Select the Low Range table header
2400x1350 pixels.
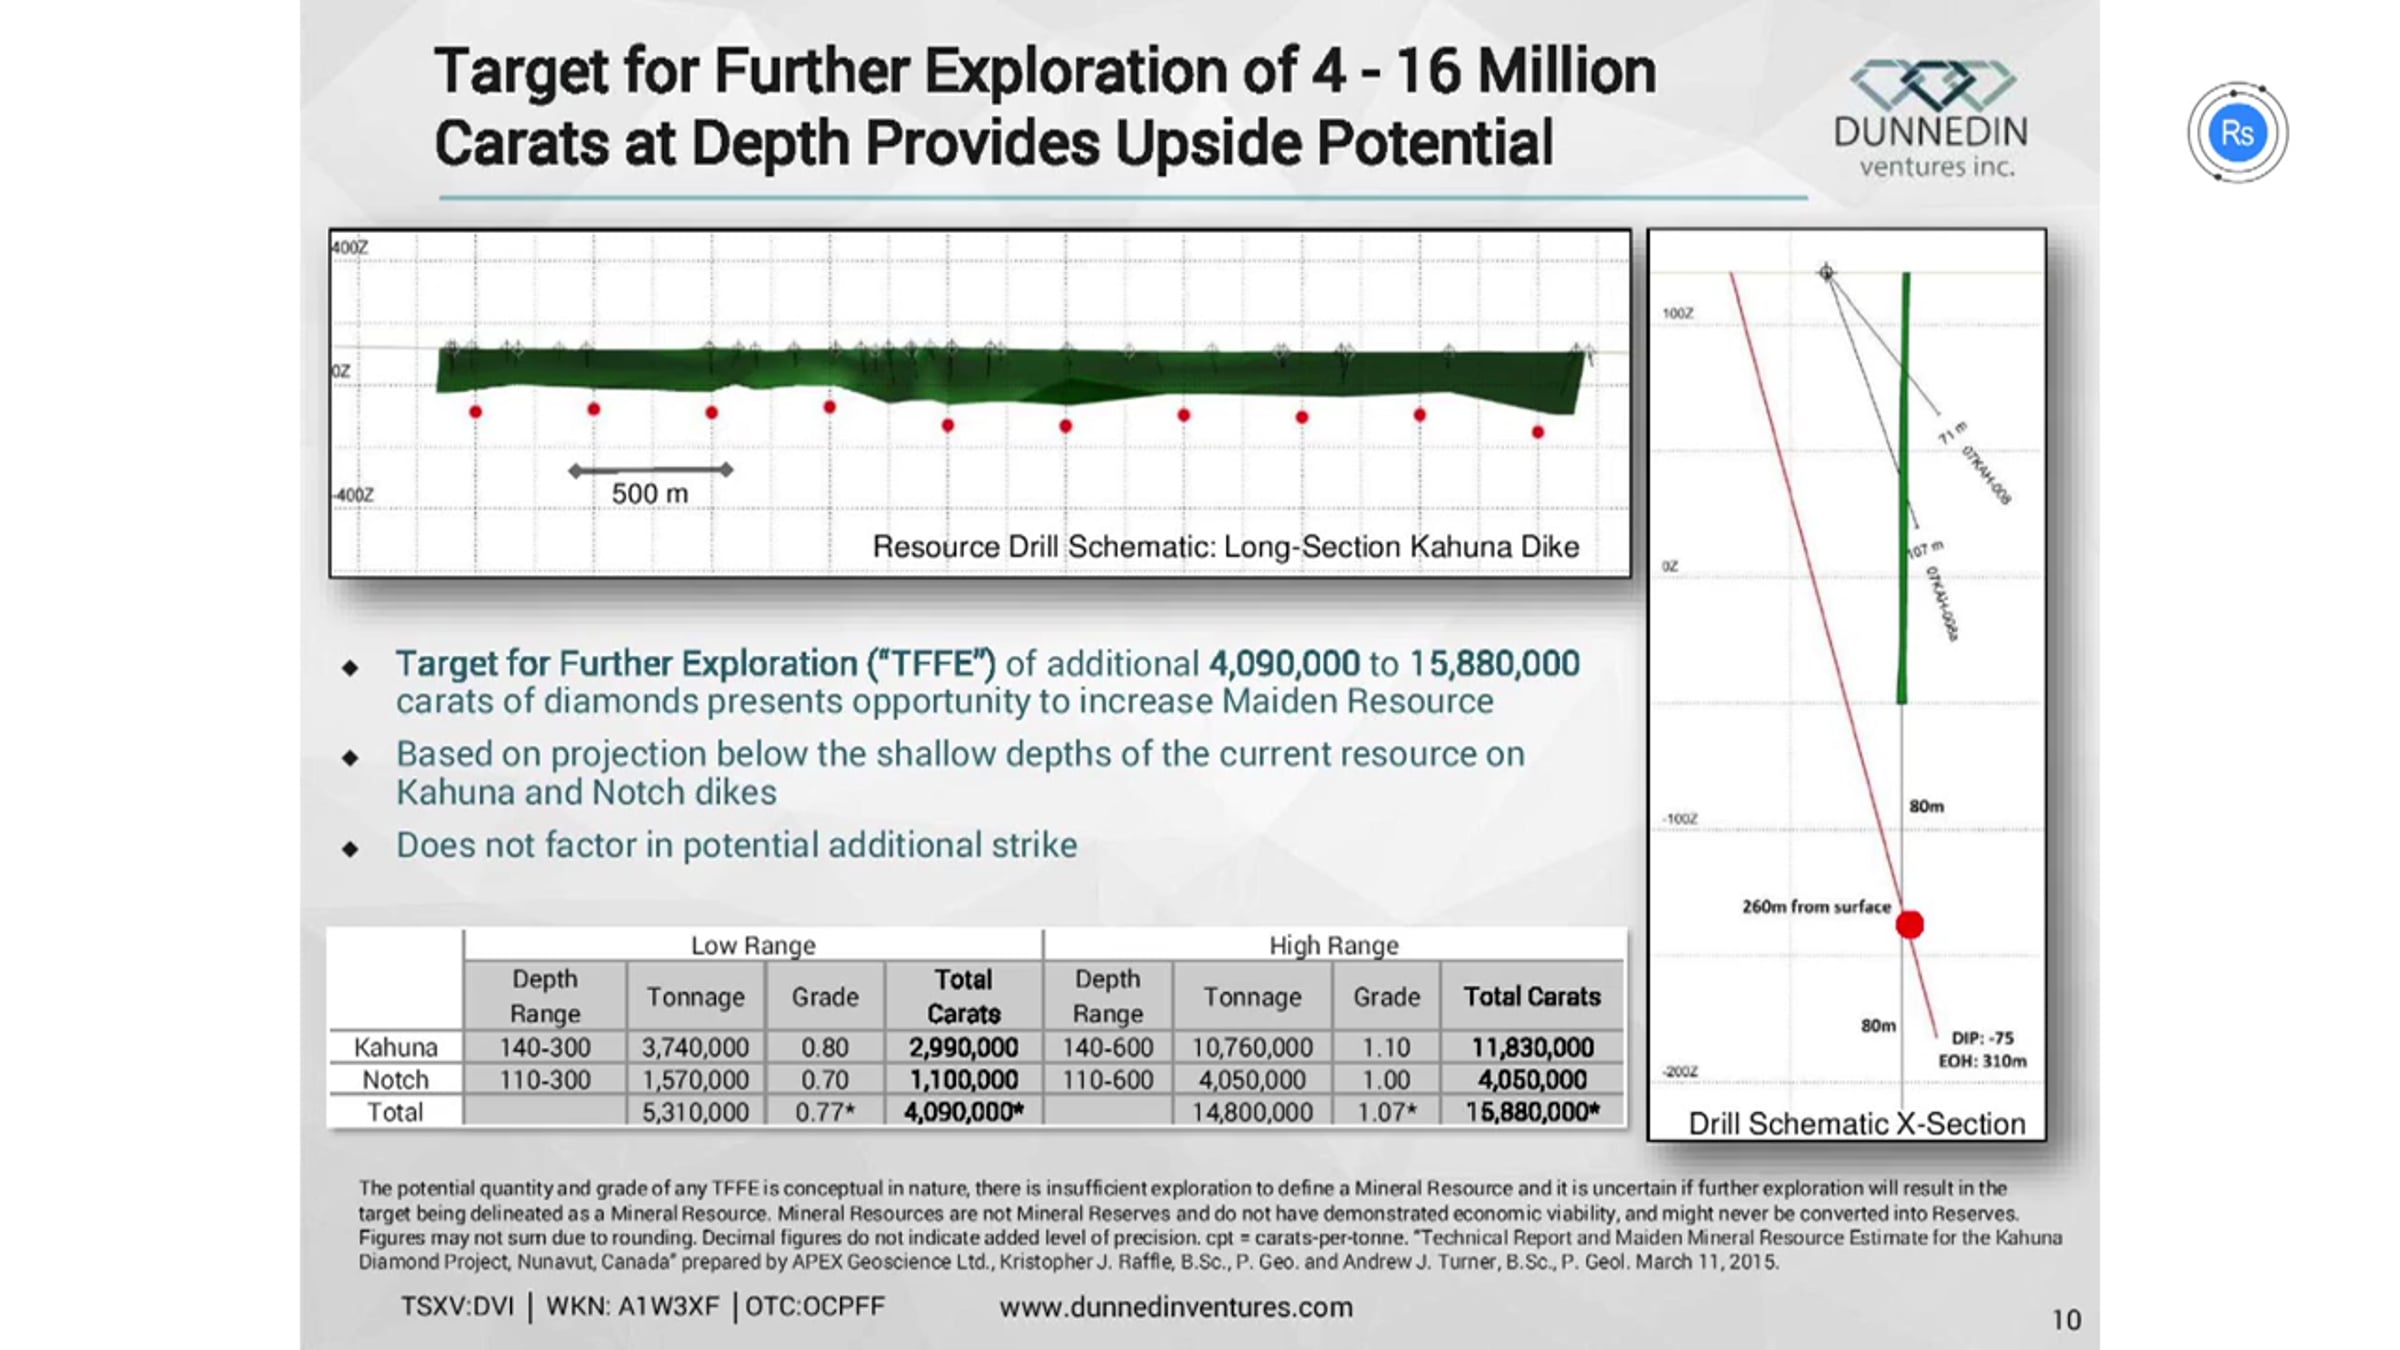click(753, 945)
